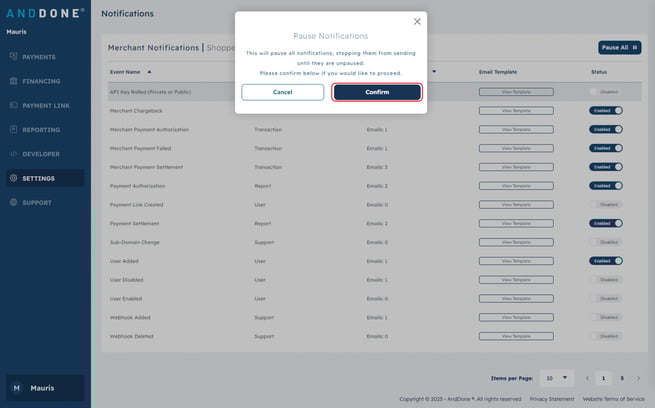Switch to the Shopper notifications tab
This screenshot has width=655, height=408.
coord(220,47)
